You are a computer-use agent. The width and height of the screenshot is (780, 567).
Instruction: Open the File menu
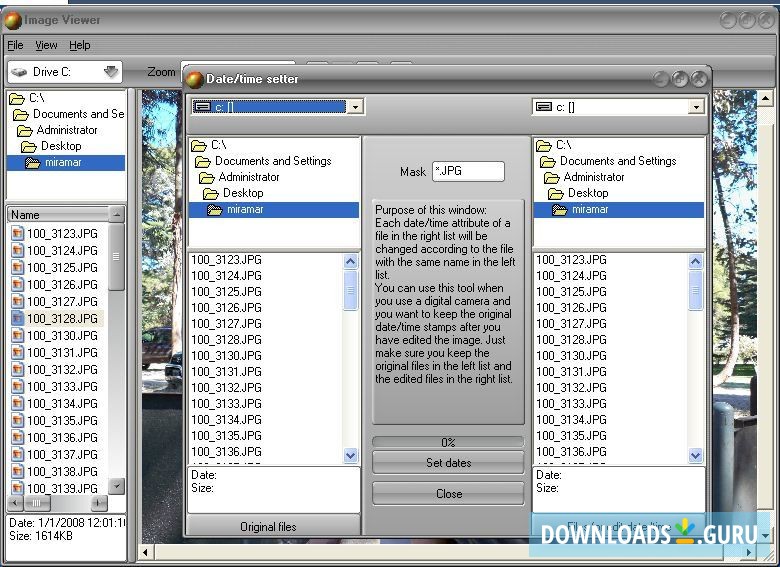click(15, 45)
